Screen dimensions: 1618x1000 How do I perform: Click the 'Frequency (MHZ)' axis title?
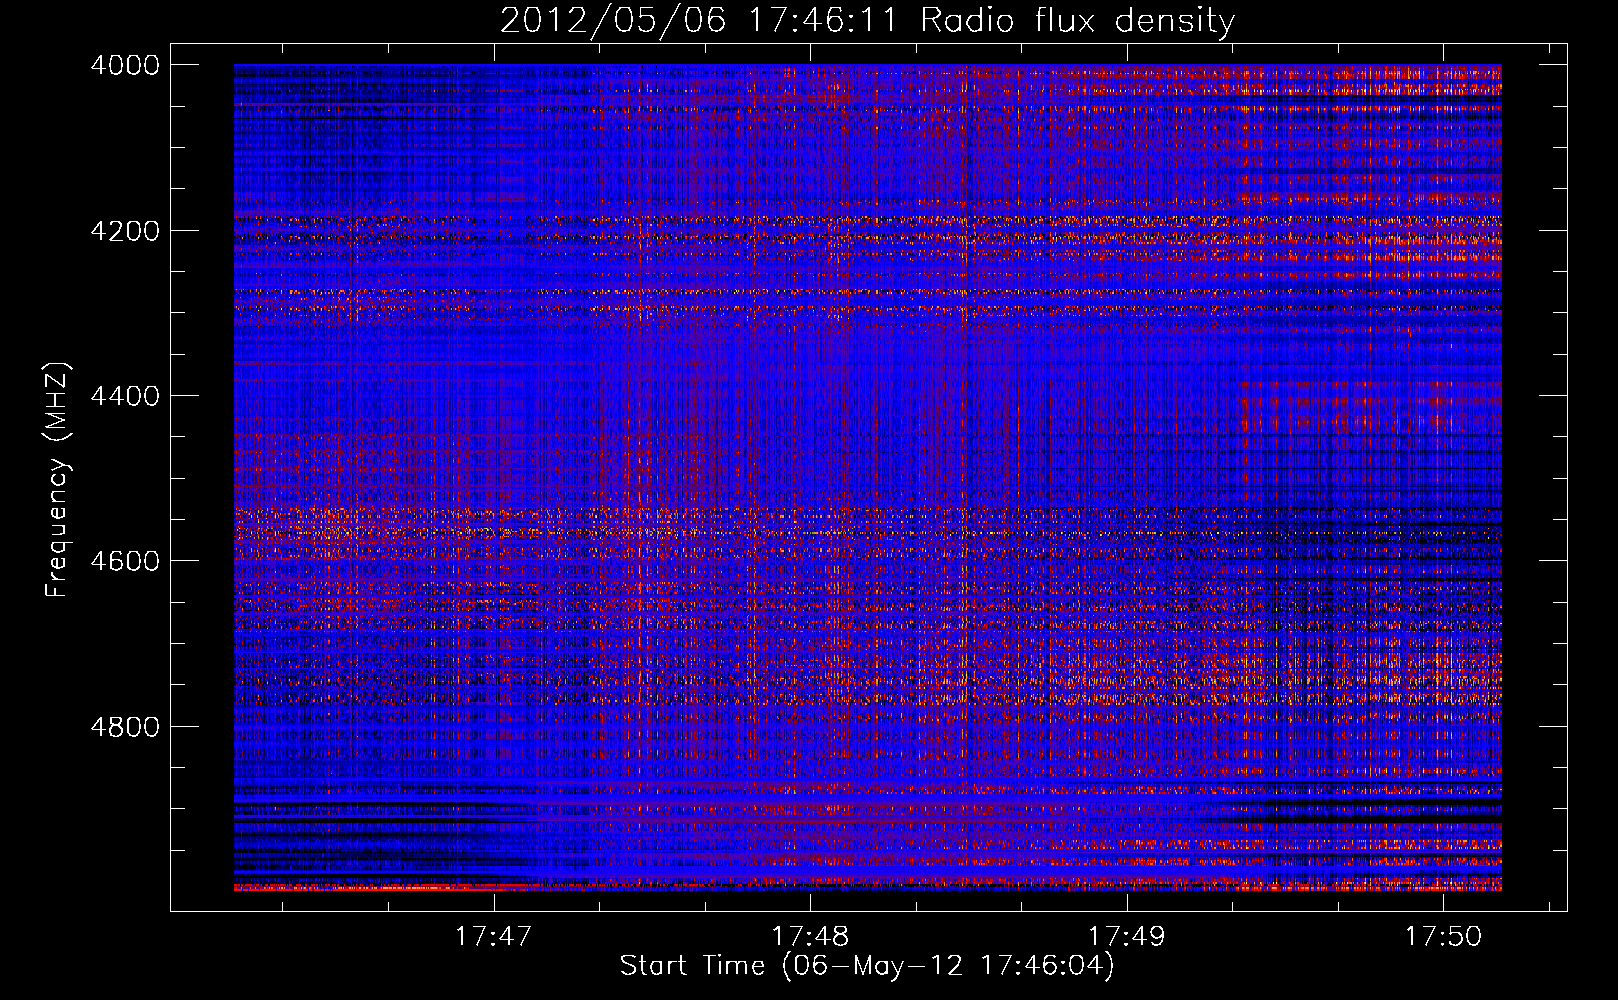57,480
